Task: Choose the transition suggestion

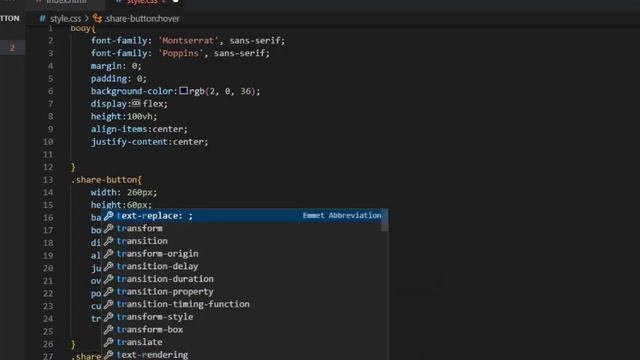Action: click(x=244, y=241)
